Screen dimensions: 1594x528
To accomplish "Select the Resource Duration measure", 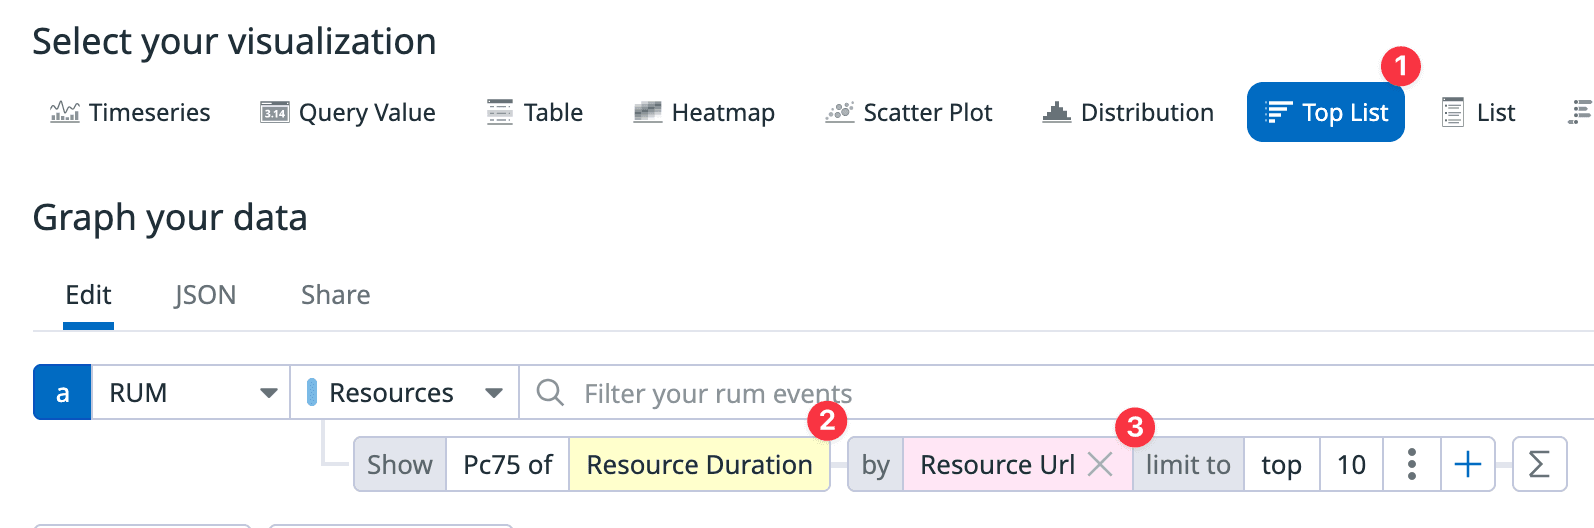I will (699, 465).
